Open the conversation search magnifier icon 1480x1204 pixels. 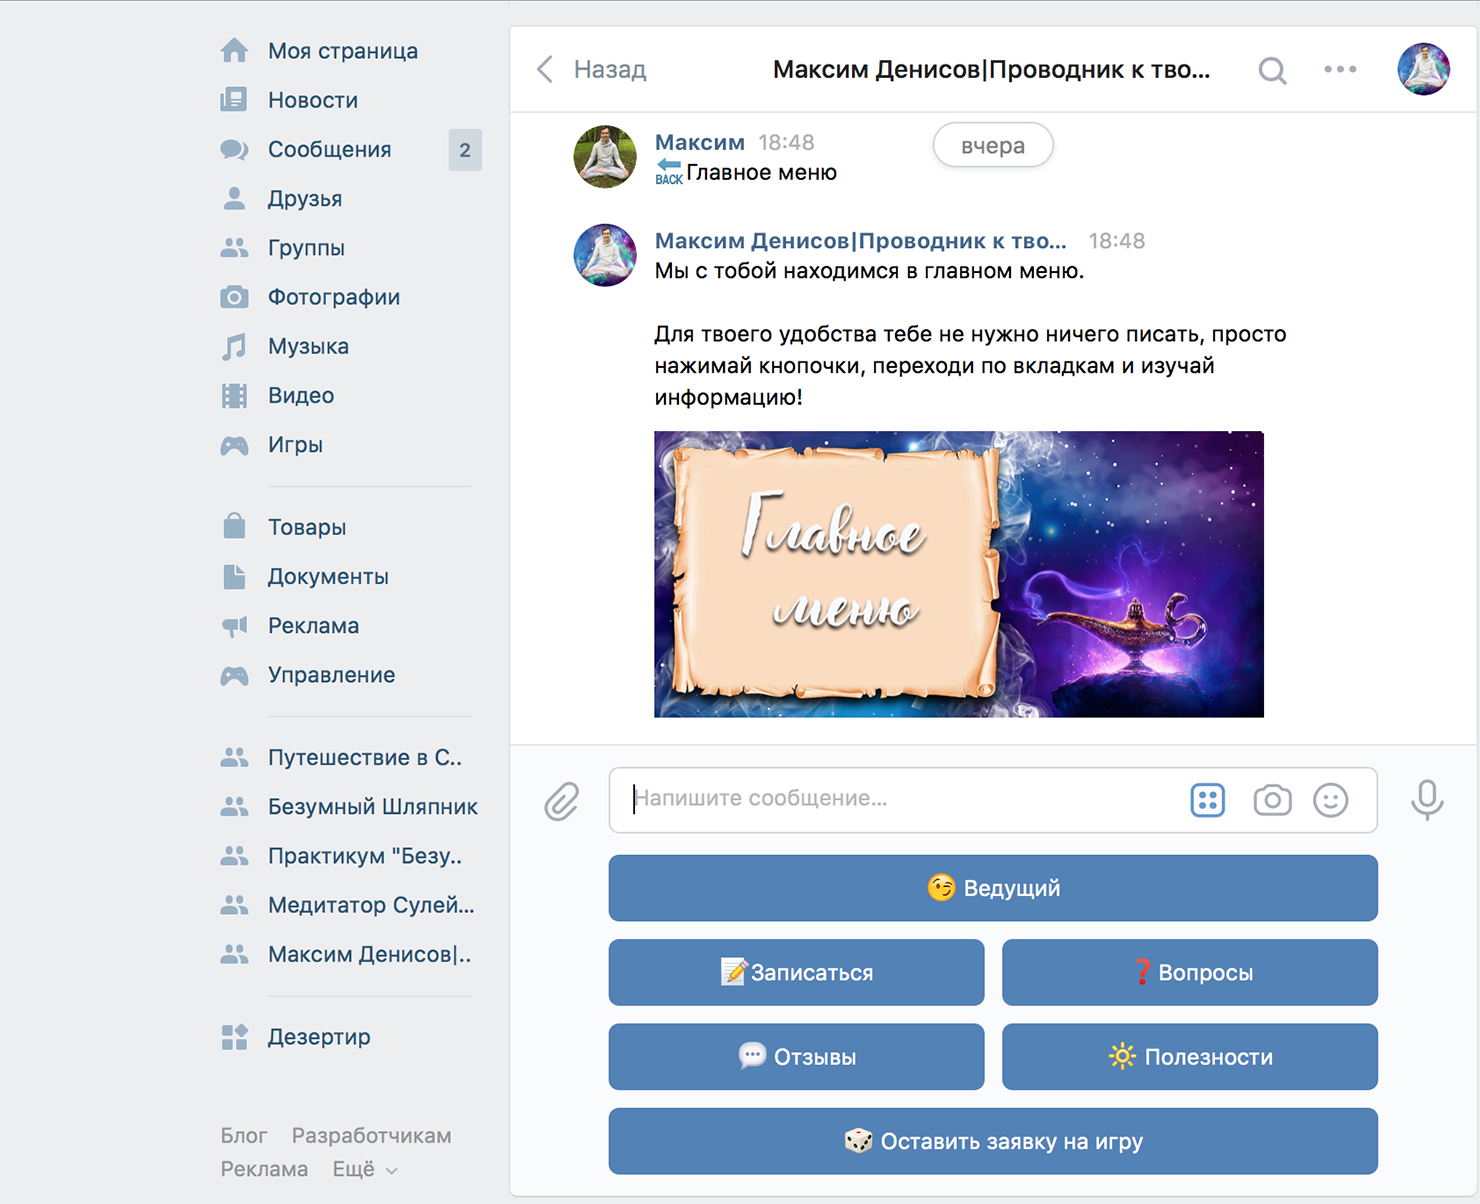(1272, 70)
